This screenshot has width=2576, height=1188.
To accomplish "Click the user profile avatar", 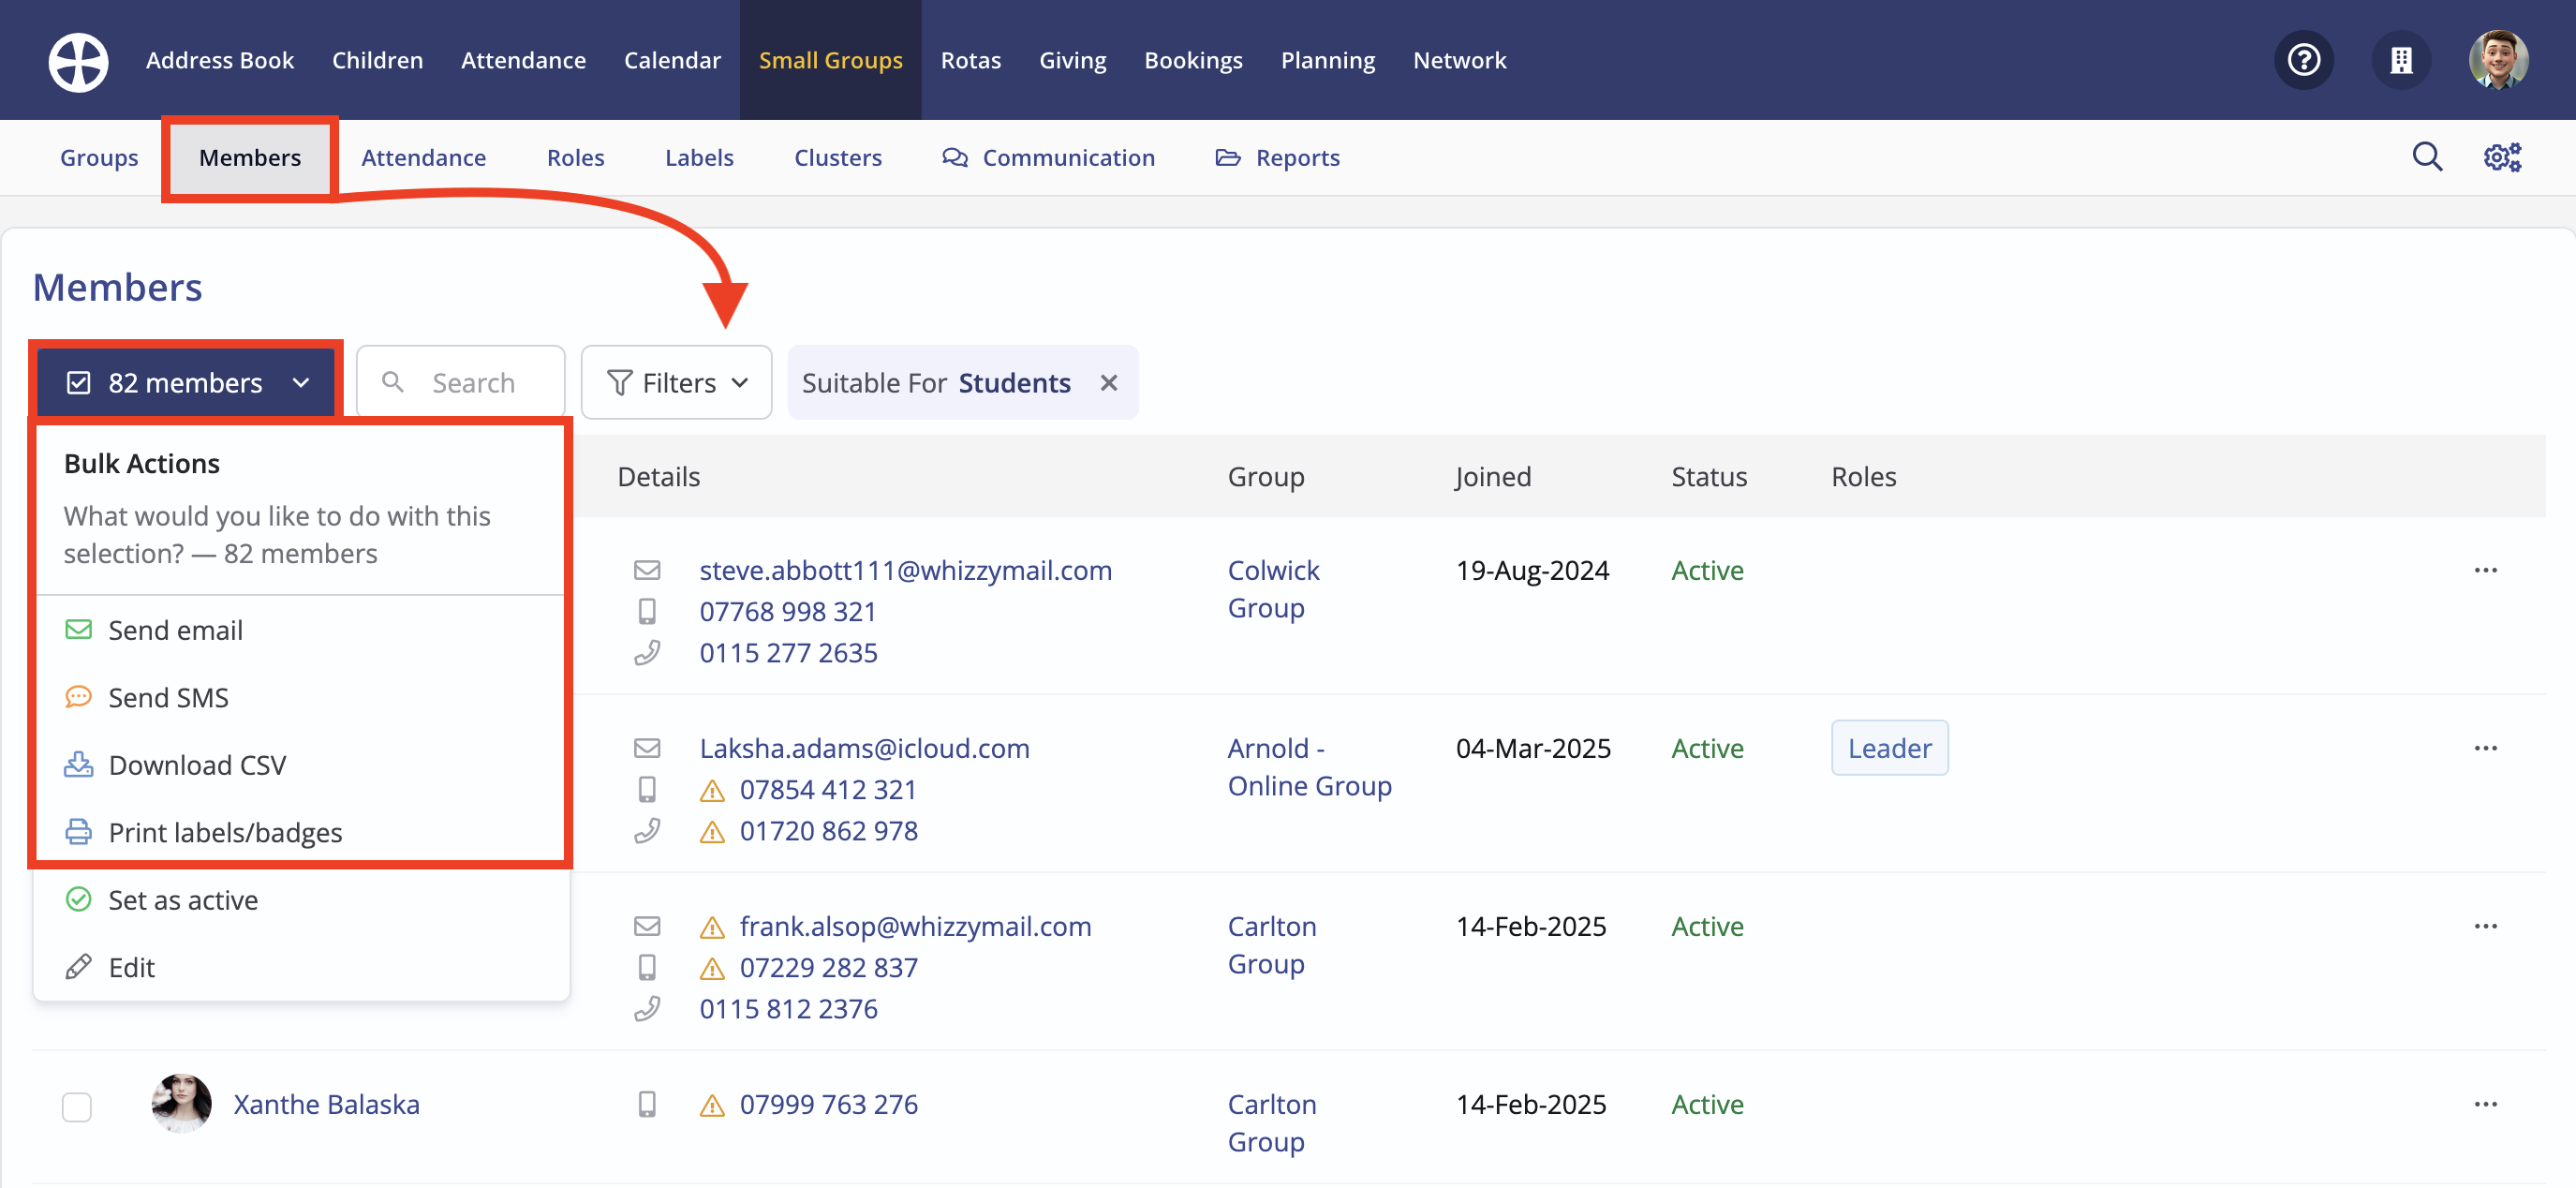I will point(2498,60).
